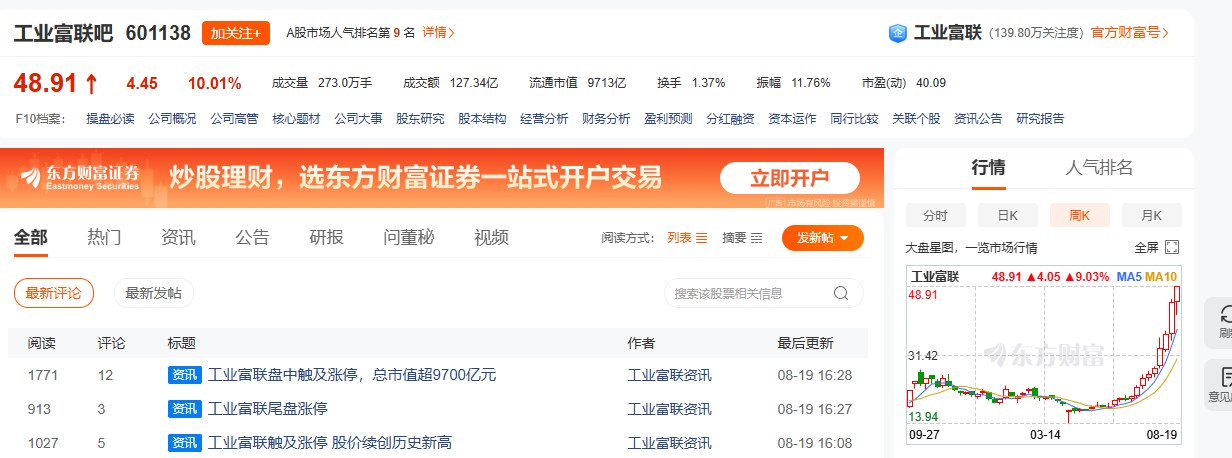The width and height of the screenshot is (1232, 458).
Task: Click the 立即开户 banner button
Action: 790,179
